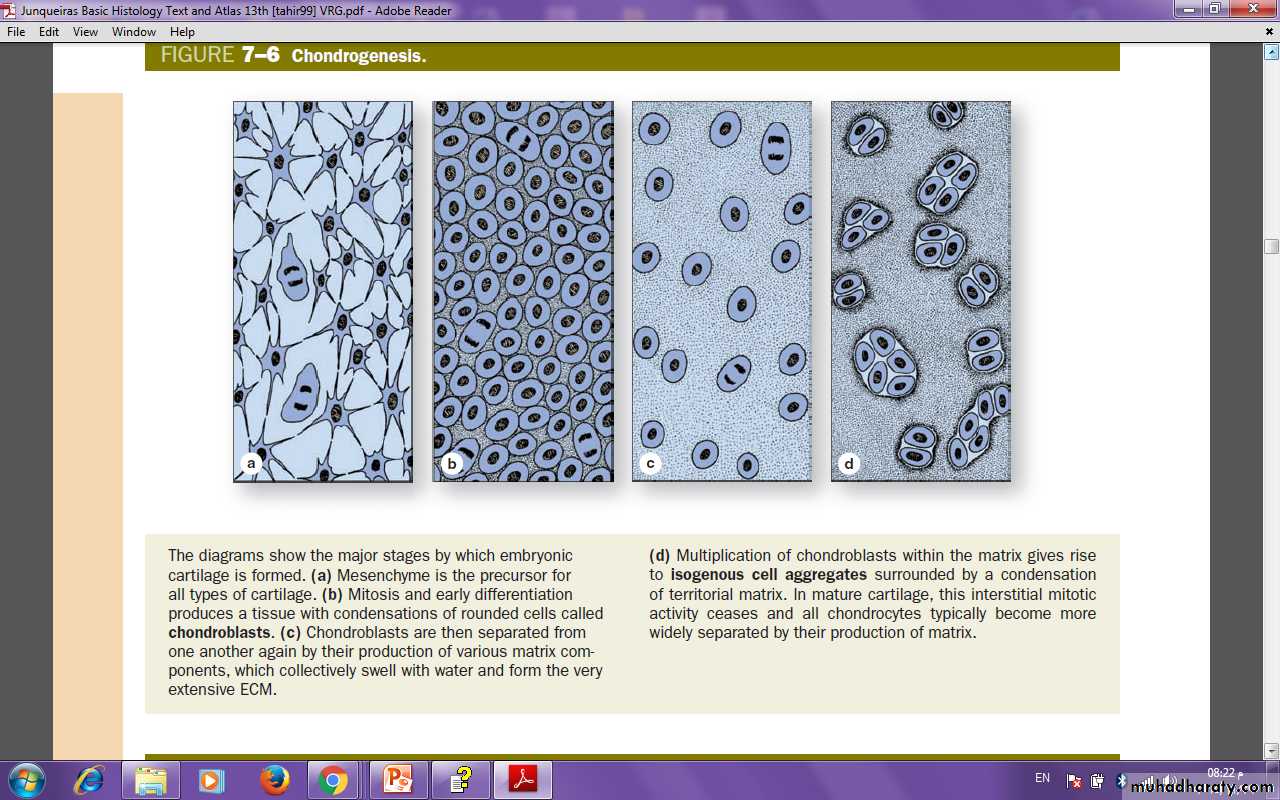Click the 08:22 clock in the tray

click(x=1224, y=773)
